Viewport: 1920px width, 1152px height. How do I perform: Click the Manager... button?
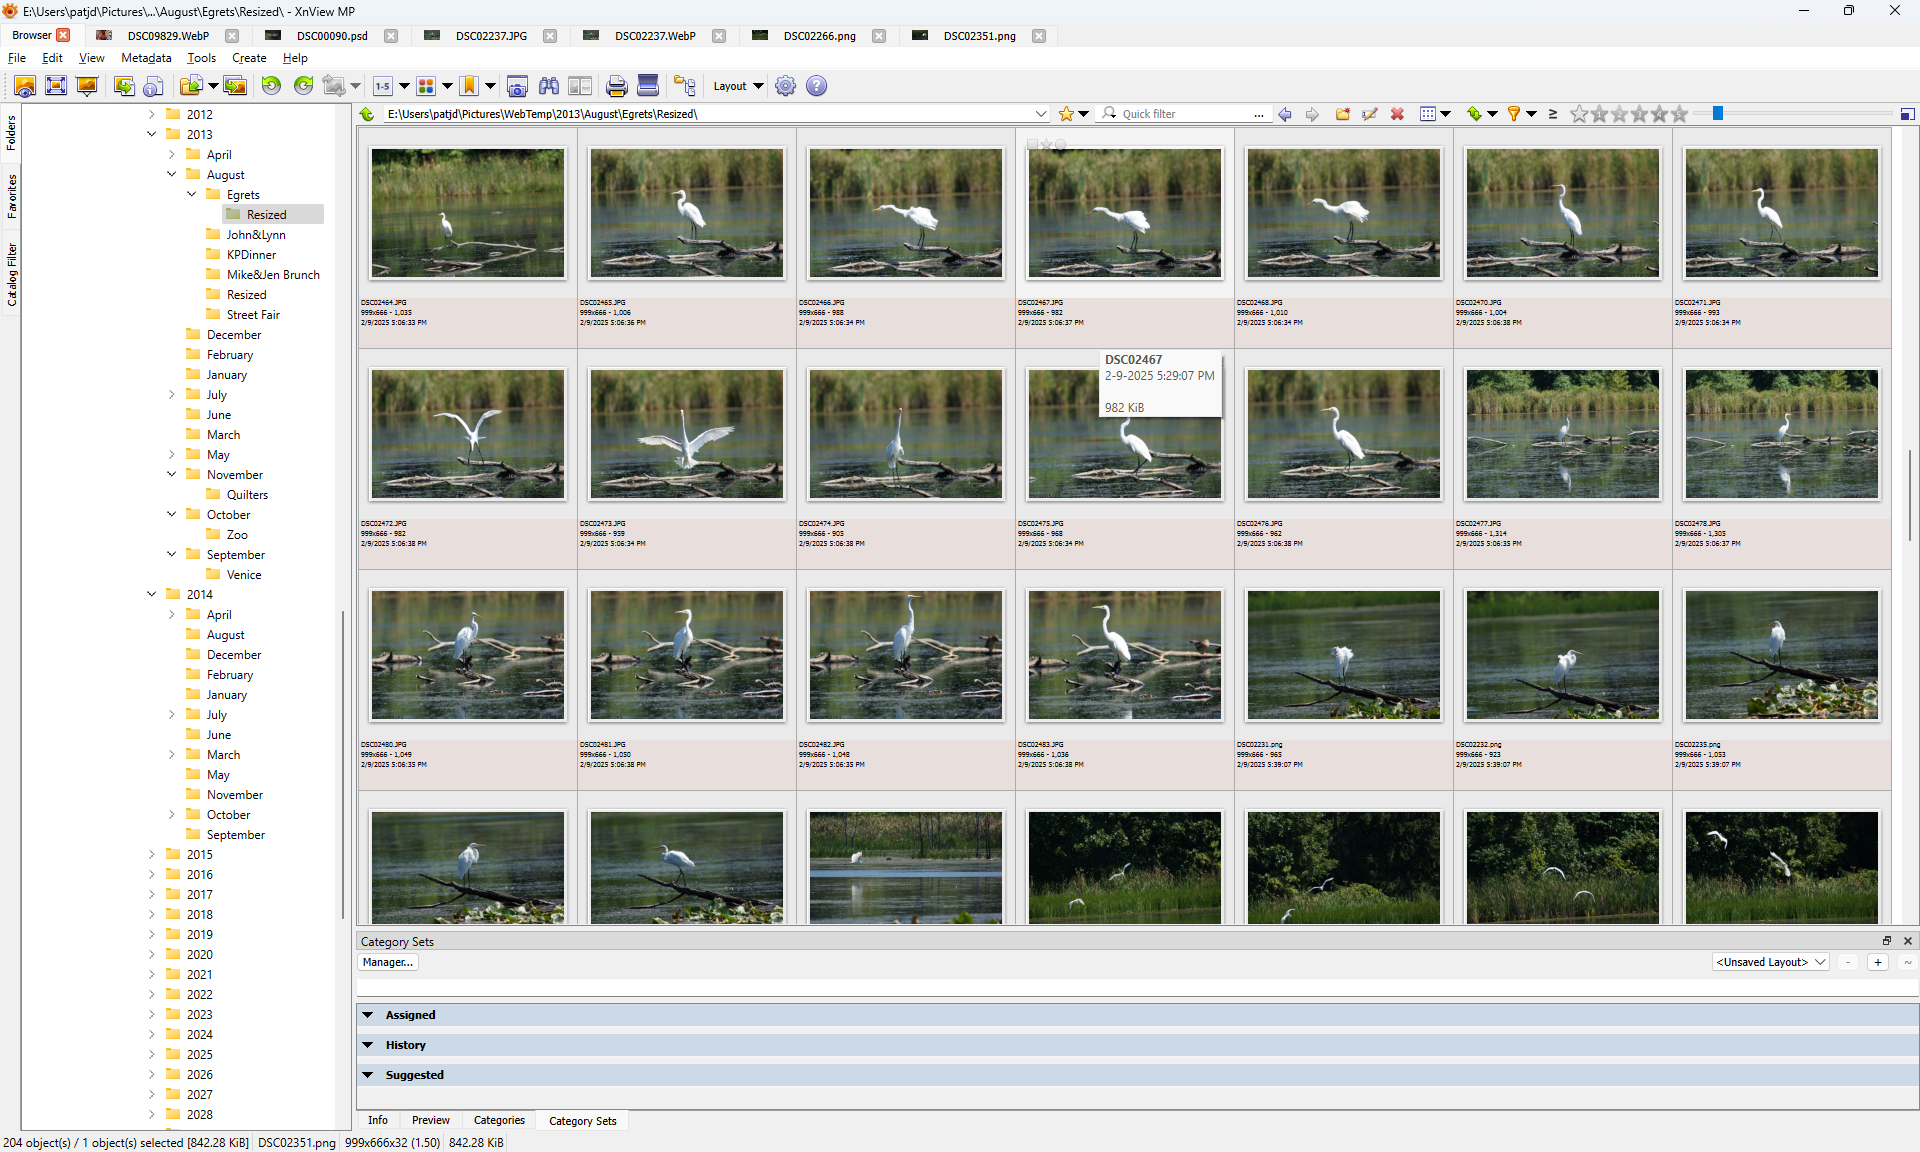[x=388, y=962]
